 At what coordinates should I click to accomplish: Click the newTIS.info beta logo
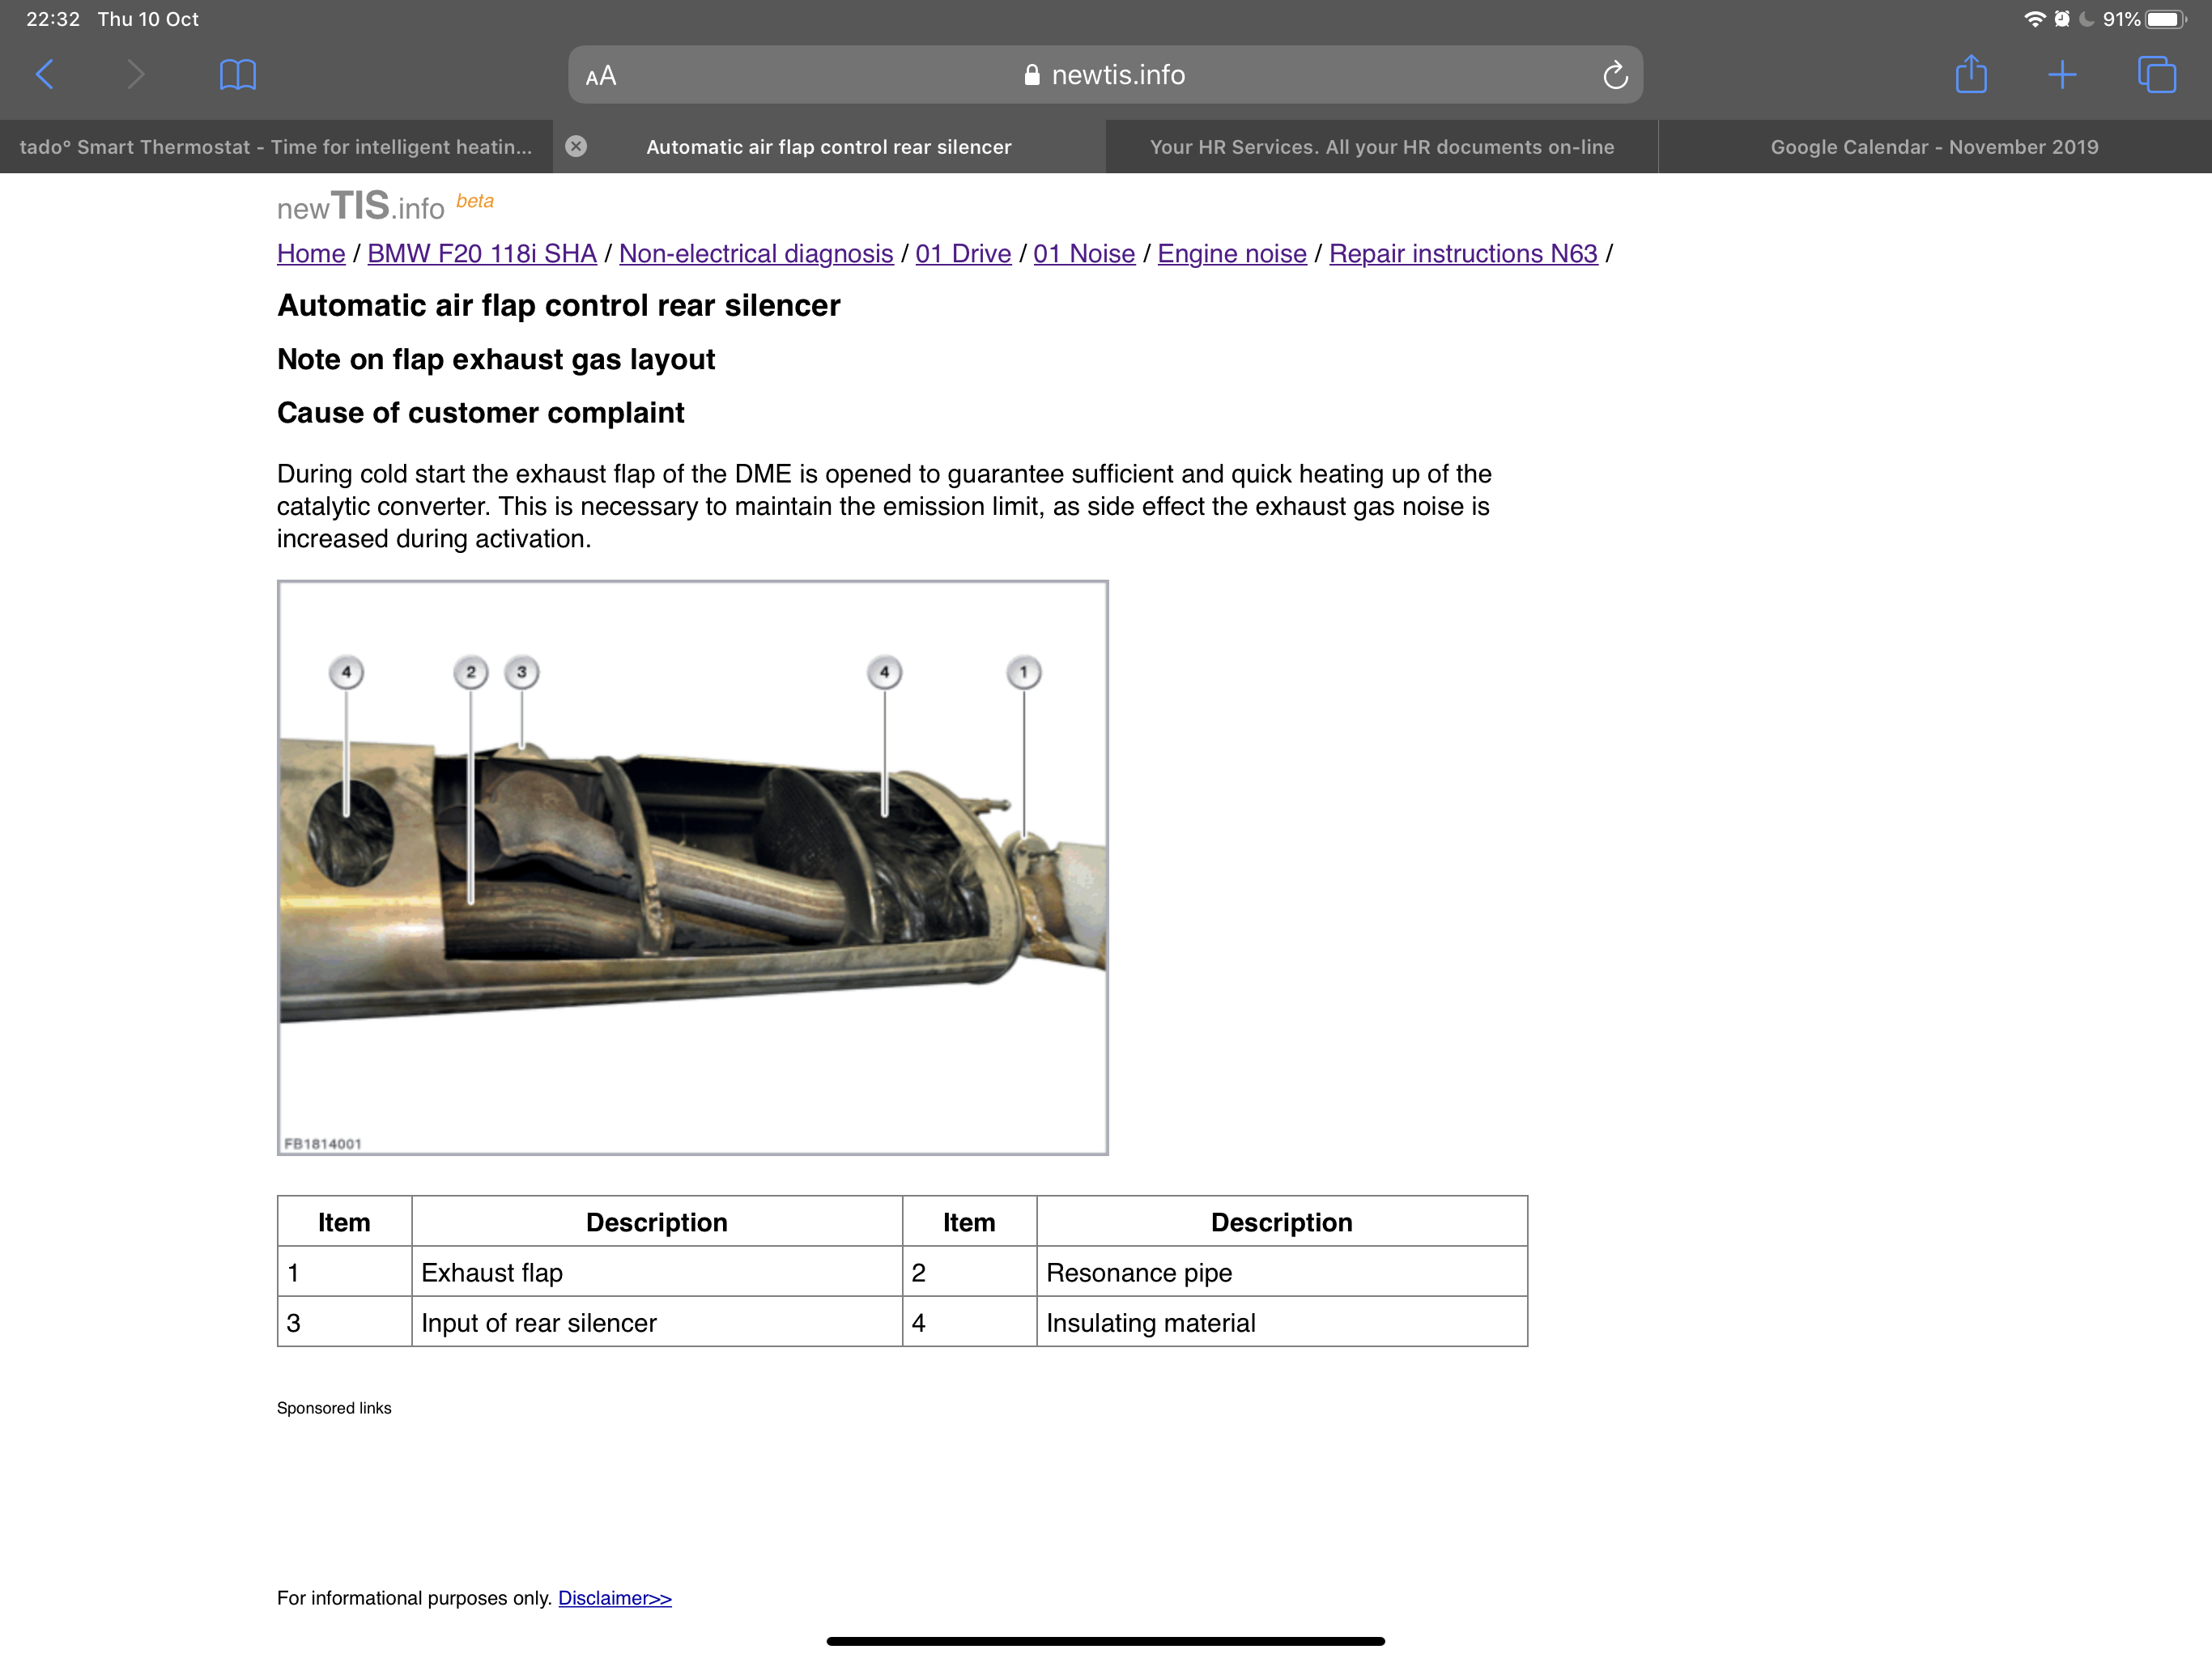click(385, 206)
